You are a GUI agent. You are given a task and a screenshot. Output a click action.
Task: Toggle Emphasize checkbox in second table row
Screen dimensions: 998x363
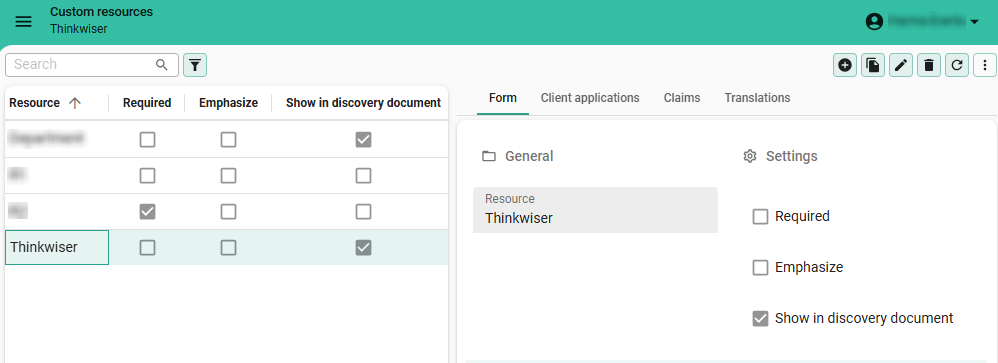pyautogui.click(x=228, y=175)
